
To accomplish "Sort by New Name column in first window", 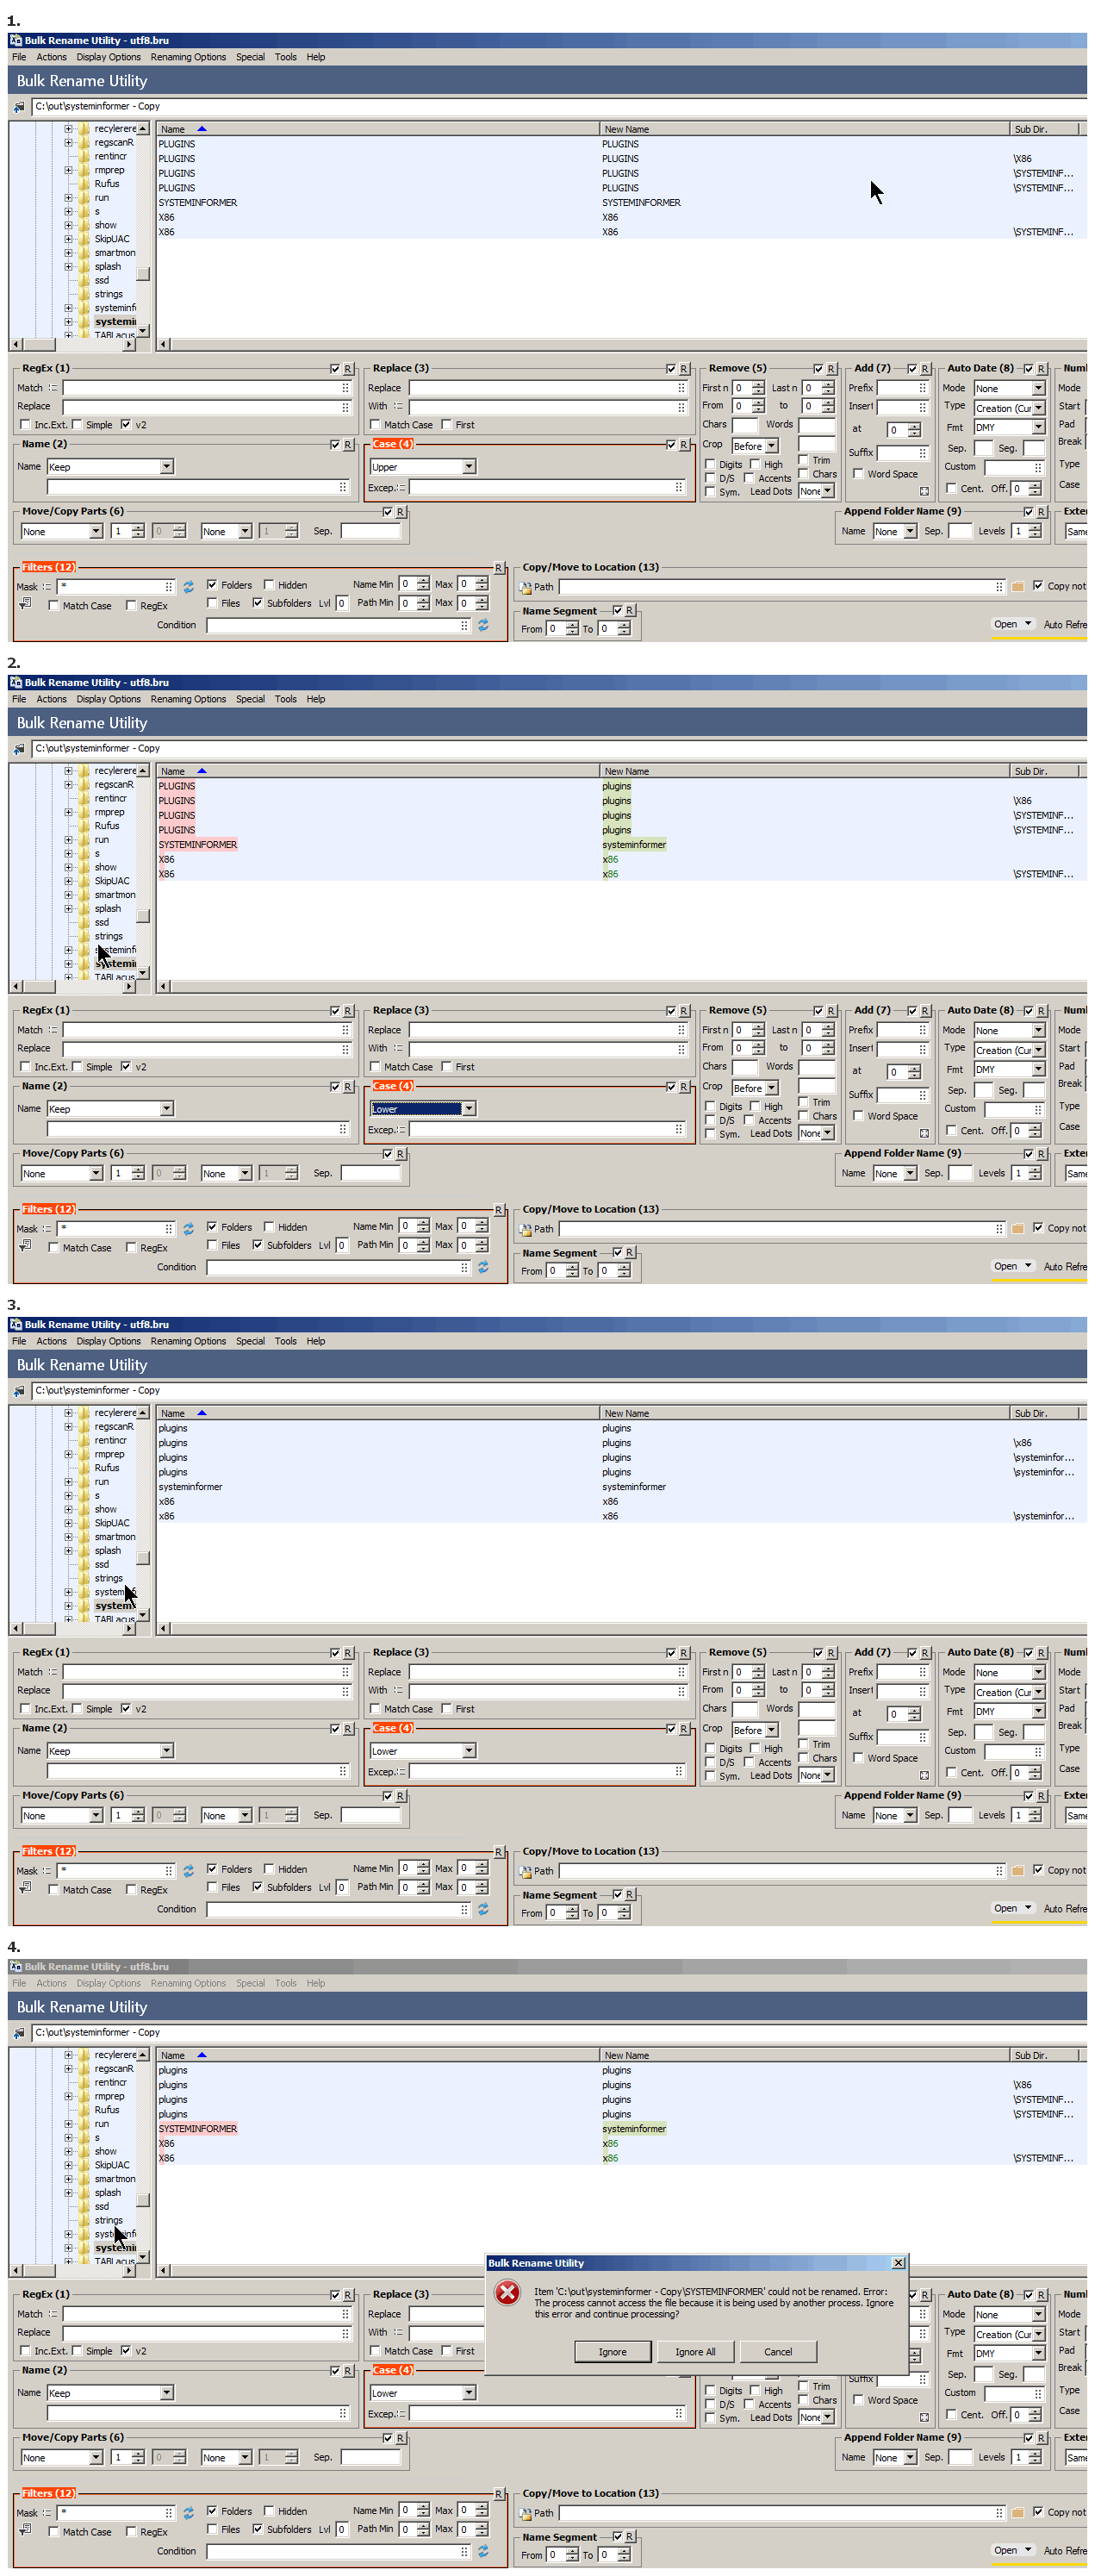I will 804,129.
